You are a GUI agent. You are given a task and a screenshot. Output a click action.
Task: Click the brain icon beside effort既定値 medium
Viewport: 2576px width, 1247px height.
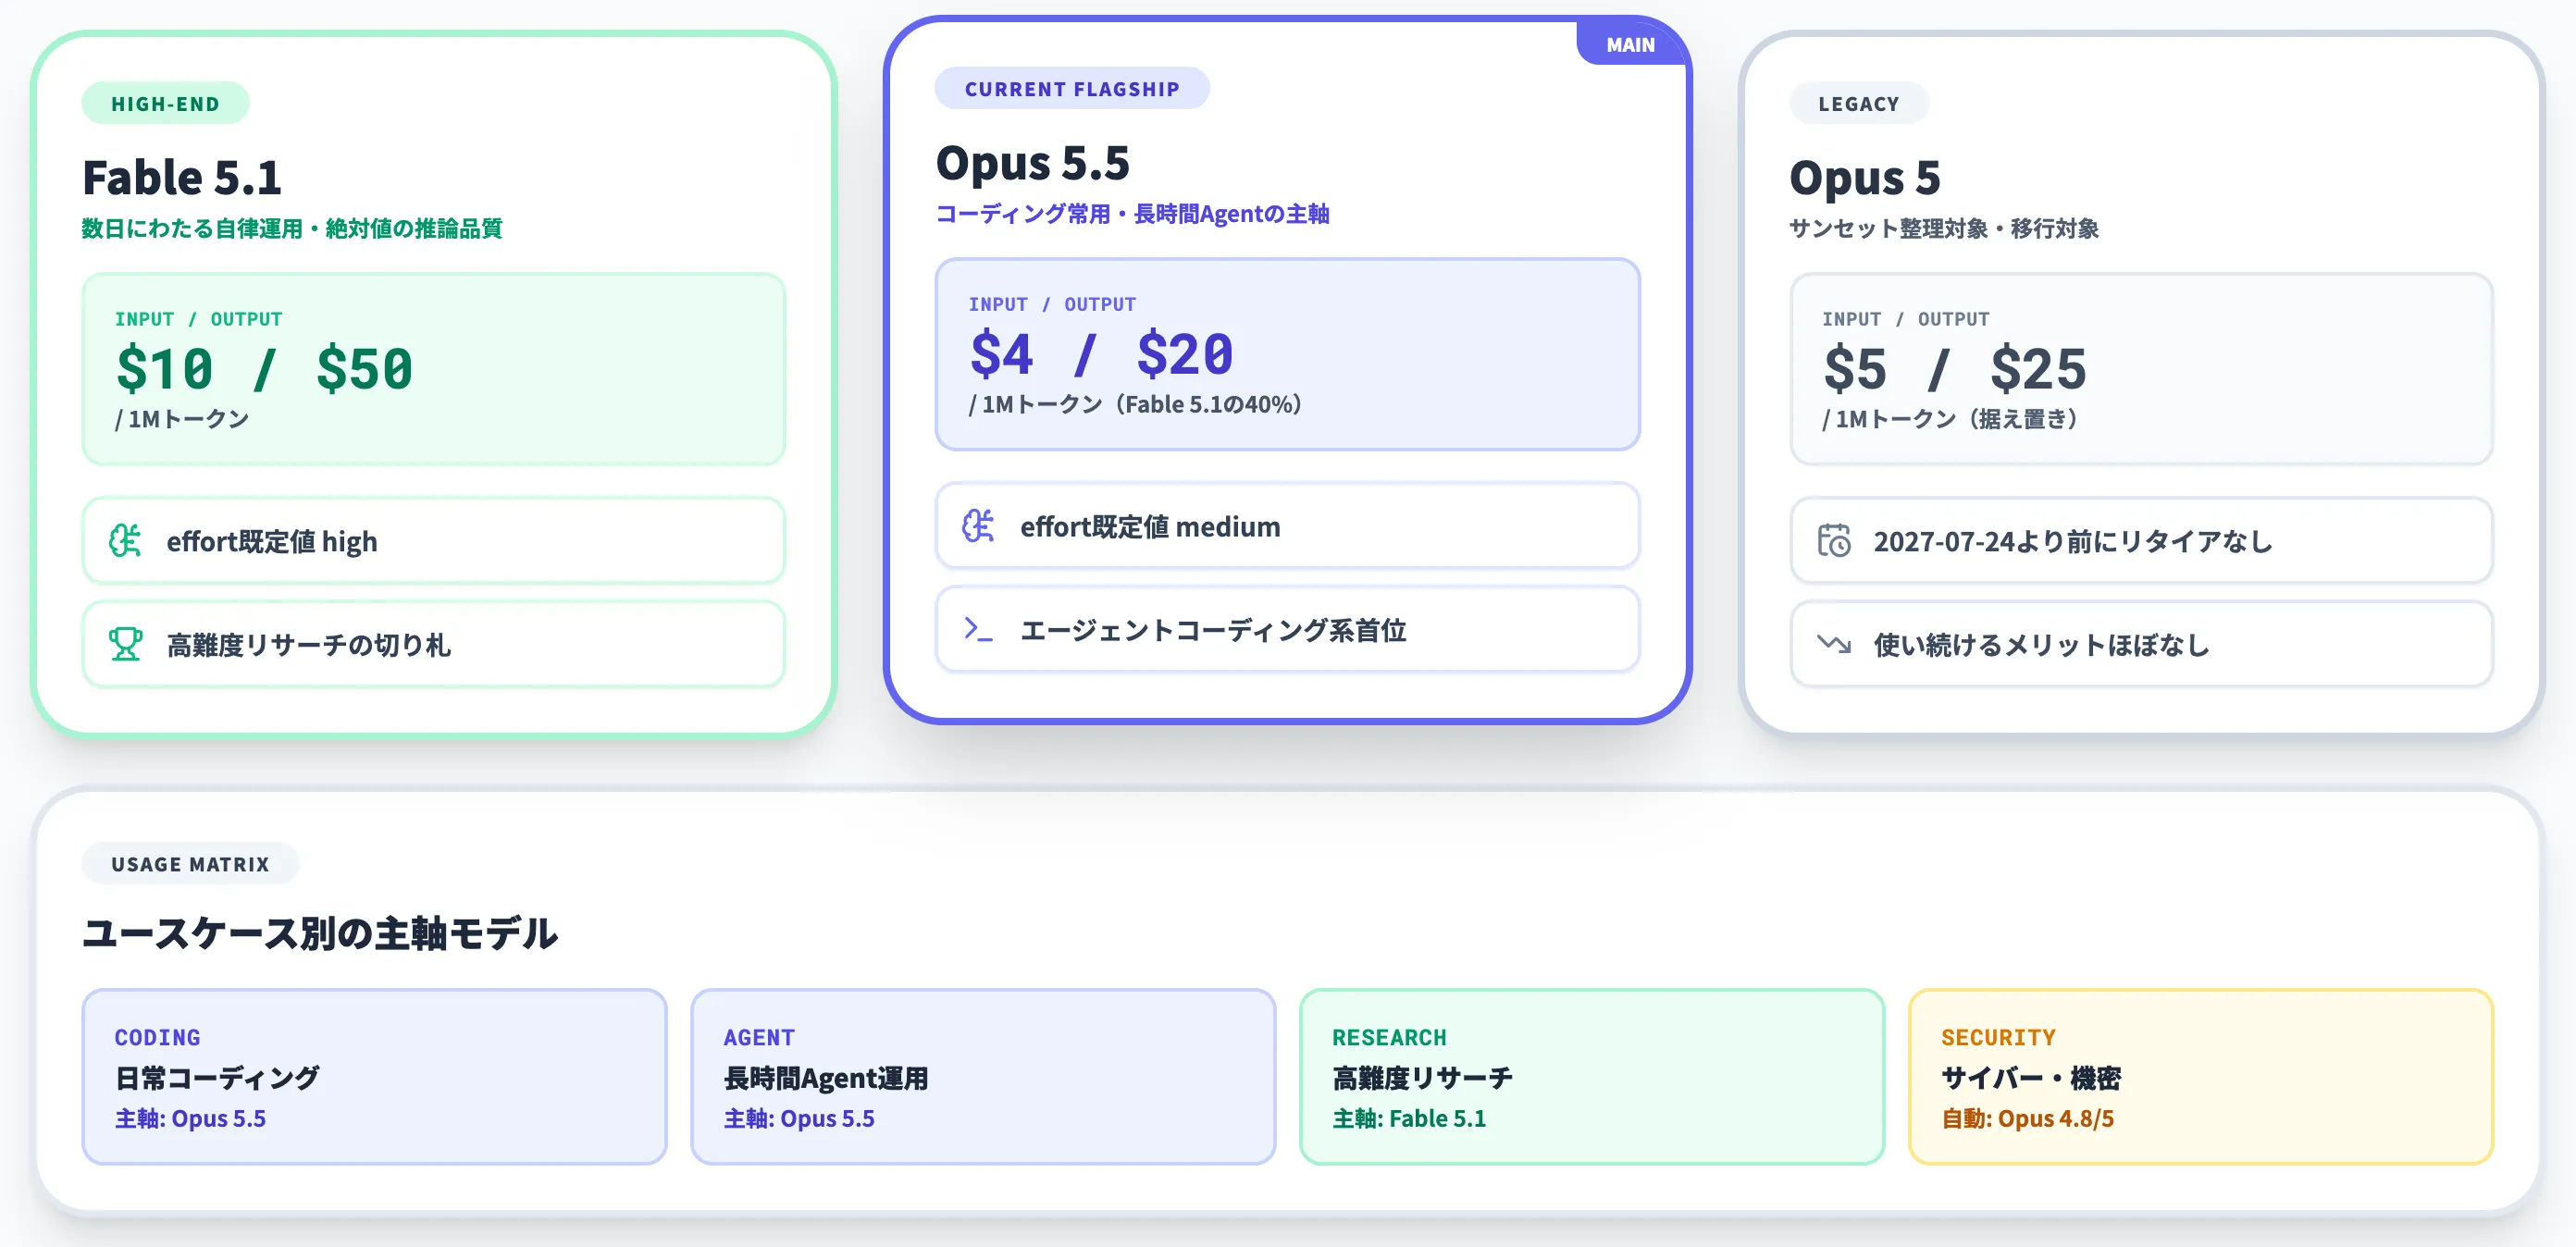pyautogui.click(x=978, y=526)
